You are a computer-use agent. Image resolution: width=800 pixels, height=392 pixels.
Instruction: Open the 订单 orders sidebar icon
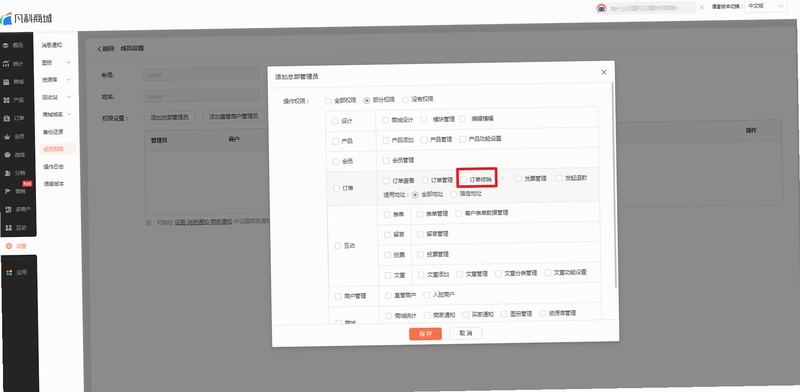(x=6, y=118)
